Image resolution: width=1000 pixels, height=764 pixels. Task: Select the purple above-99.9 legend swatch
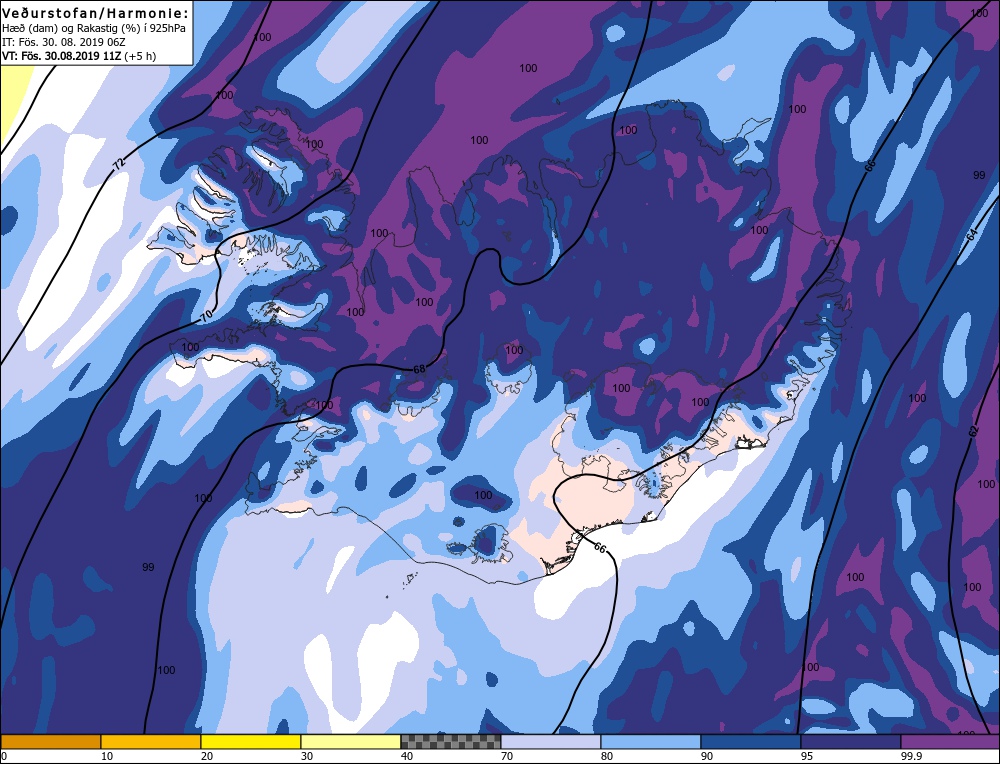point(950,741)
